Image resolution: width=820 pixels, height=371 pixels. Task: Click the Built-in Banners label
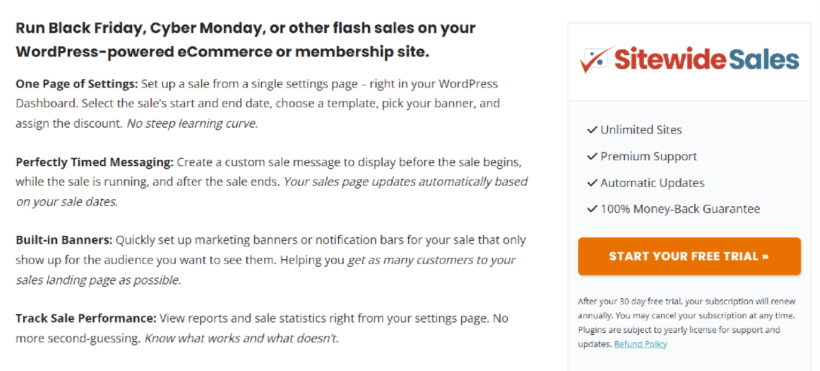64,240
